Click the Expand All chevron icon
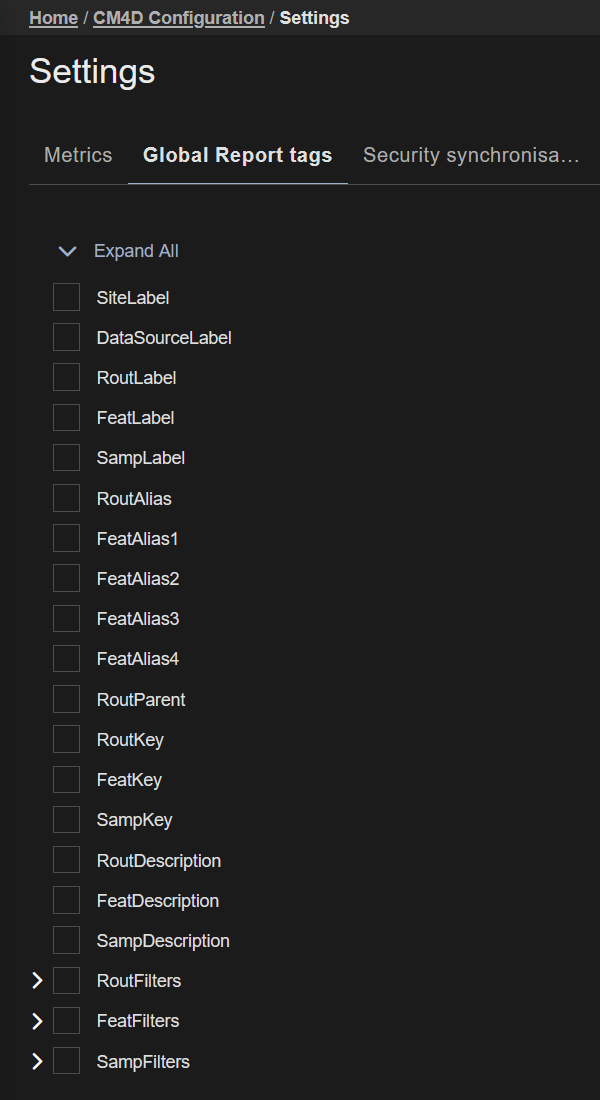The image size is (600, 1100). pyautogui.click(x=67, y=251)
